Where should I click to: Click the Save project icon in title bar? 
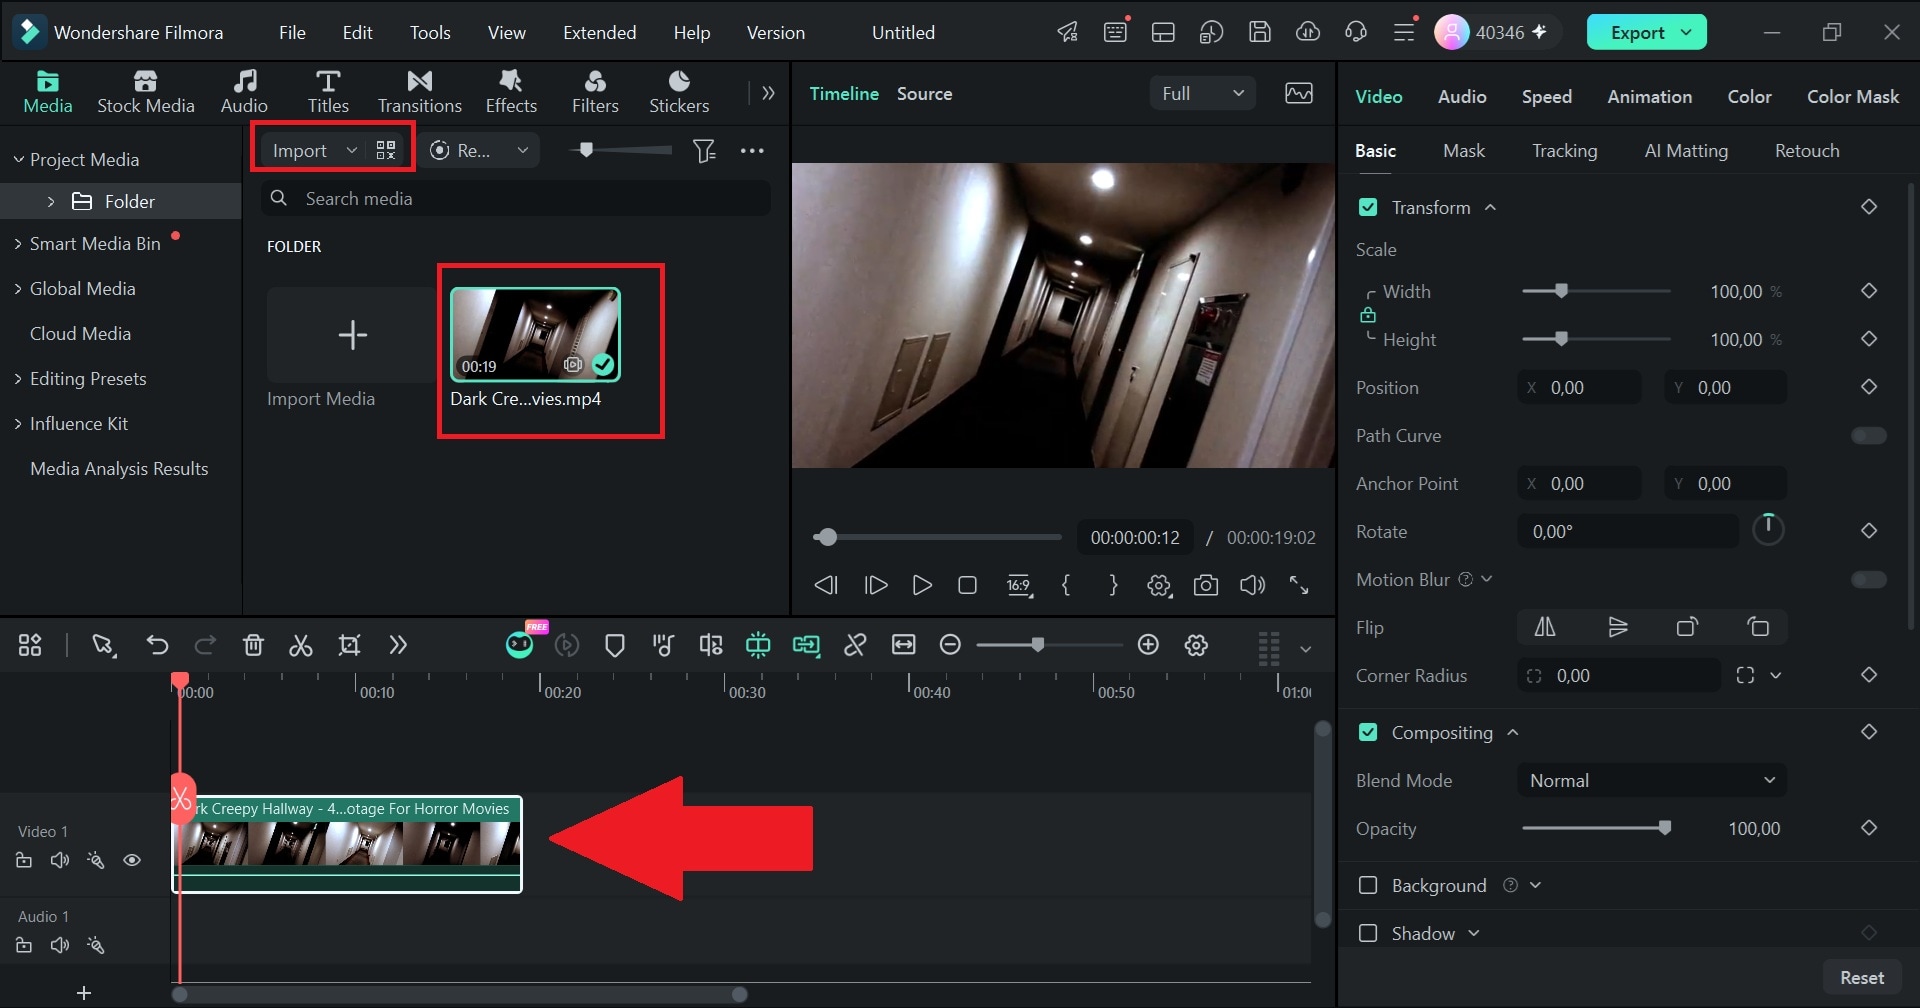pos(1260,32)
